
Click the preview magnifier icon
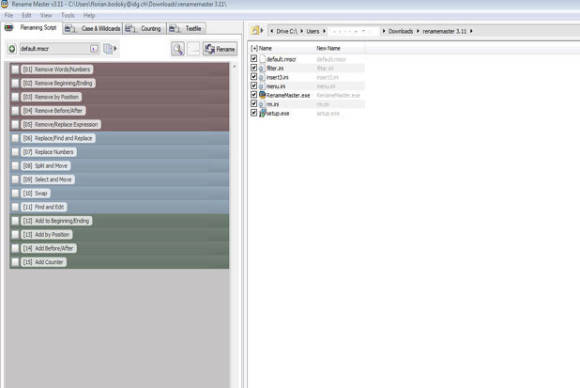point(178,49)
